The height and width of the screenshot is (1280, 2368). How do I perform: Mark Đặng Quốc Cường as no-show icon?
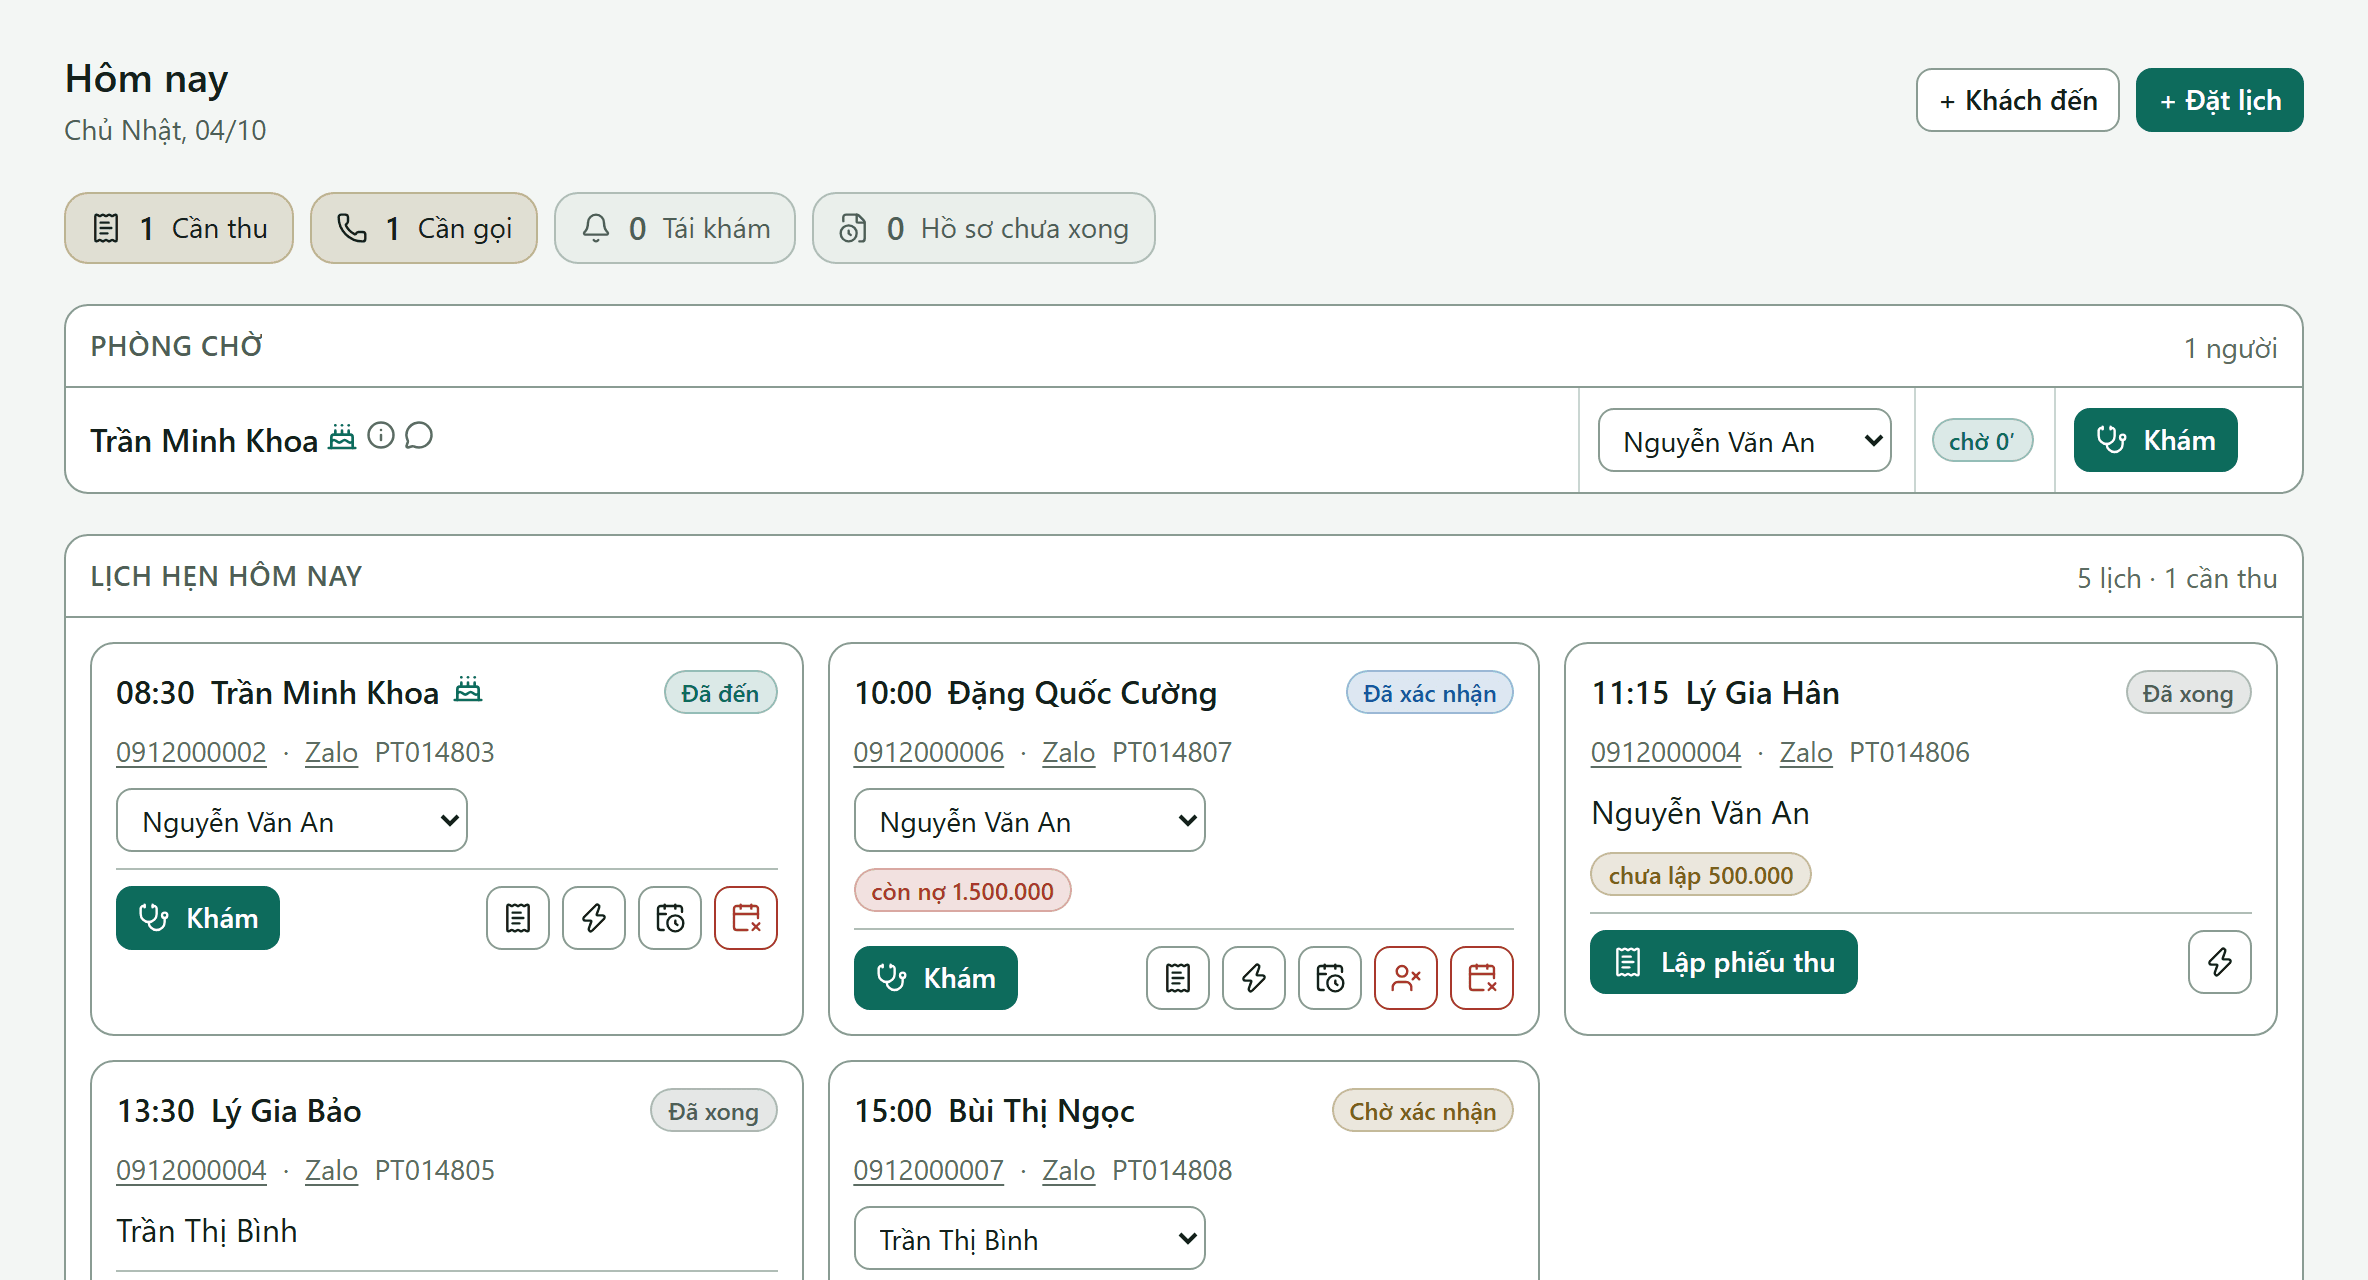(1406, 978)
